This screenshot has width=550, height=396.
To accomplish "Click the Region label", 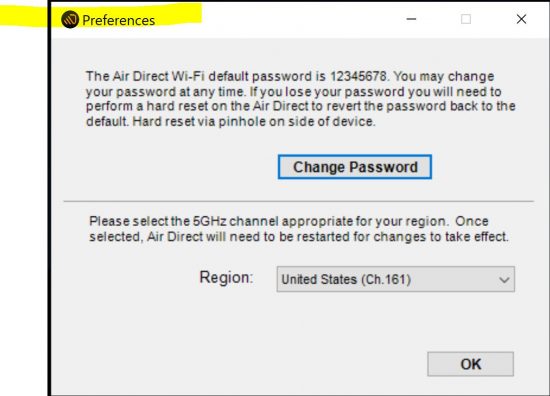I will [226, 277].
